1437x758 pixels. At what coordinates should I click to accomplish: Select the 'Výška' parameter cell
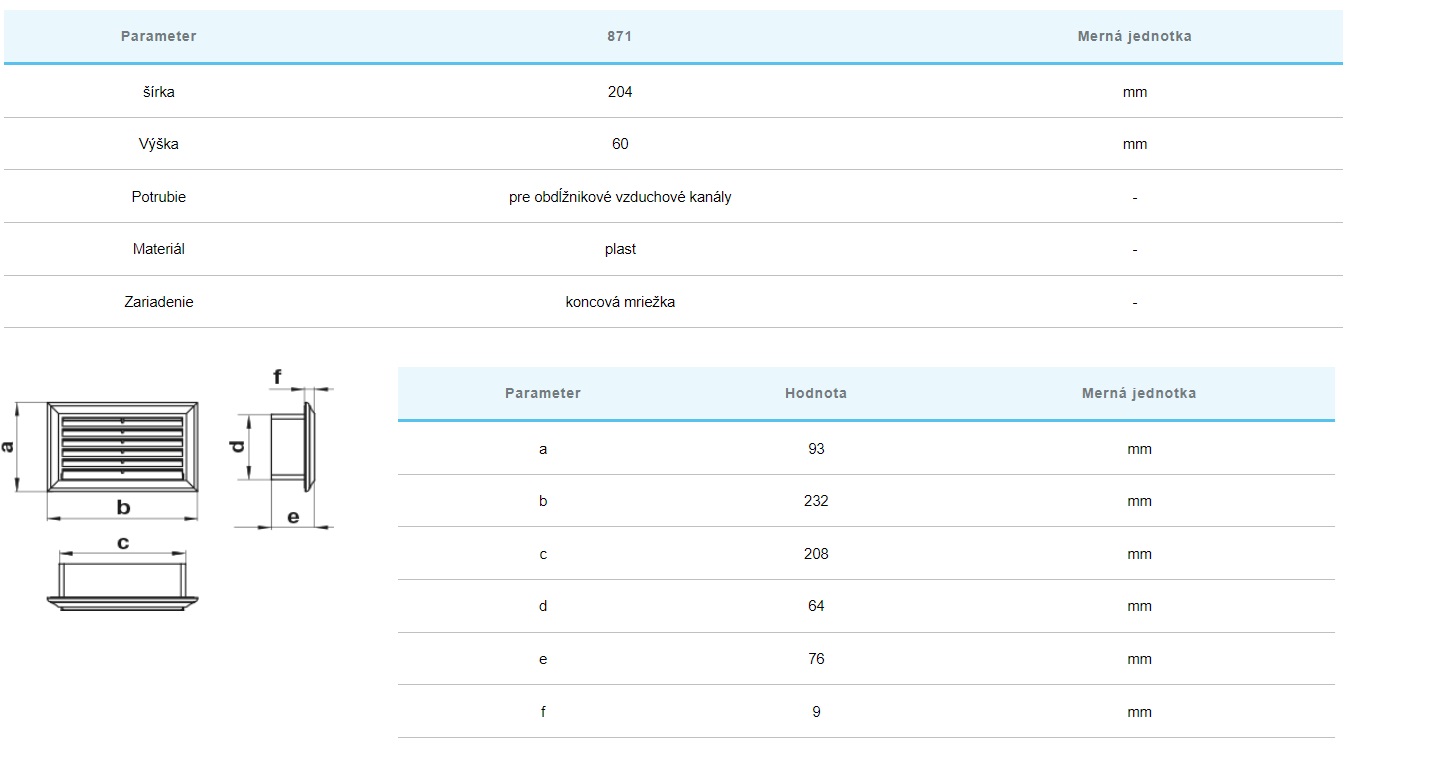pos(158,144)
